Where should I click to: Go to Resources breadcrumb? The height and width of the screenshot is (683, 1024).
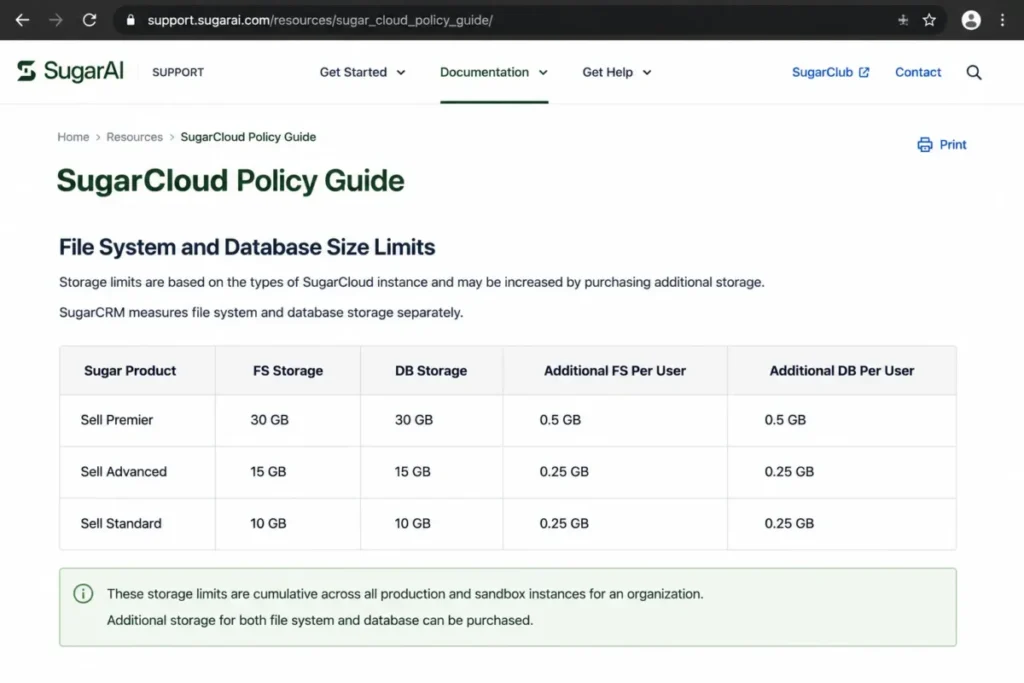click(135, 137)
